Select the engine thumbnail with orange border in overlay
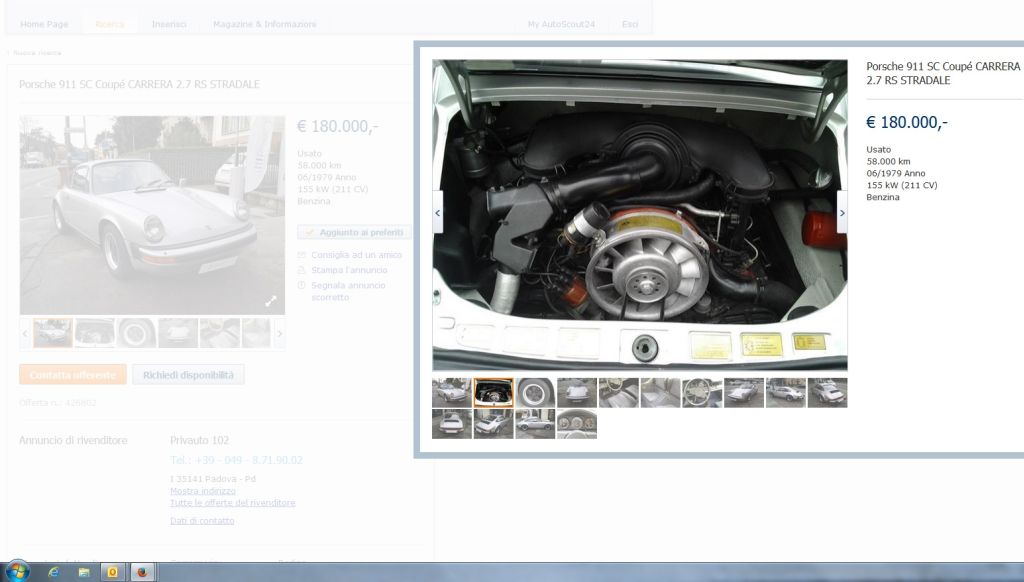The image size is (1024, 582). coord(493,393)
